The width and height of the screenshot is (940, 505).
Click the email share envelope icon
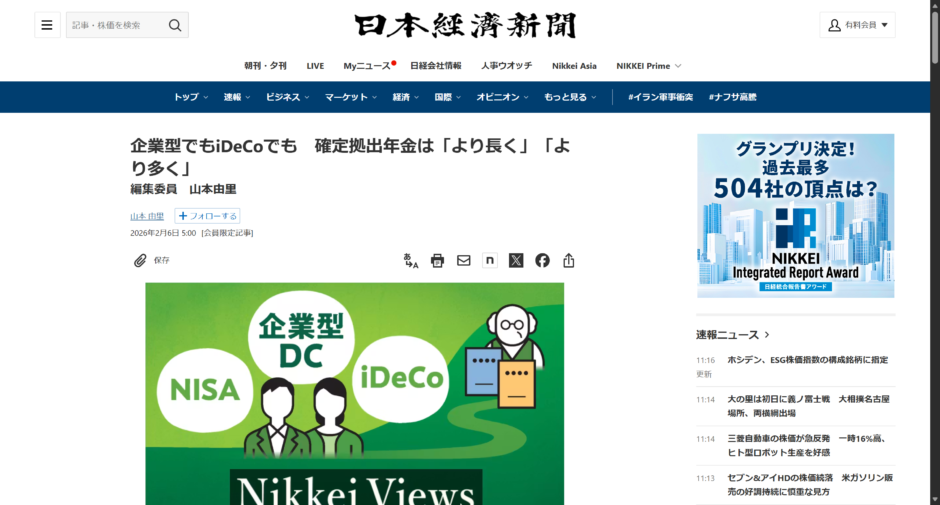tap(463, 260)
